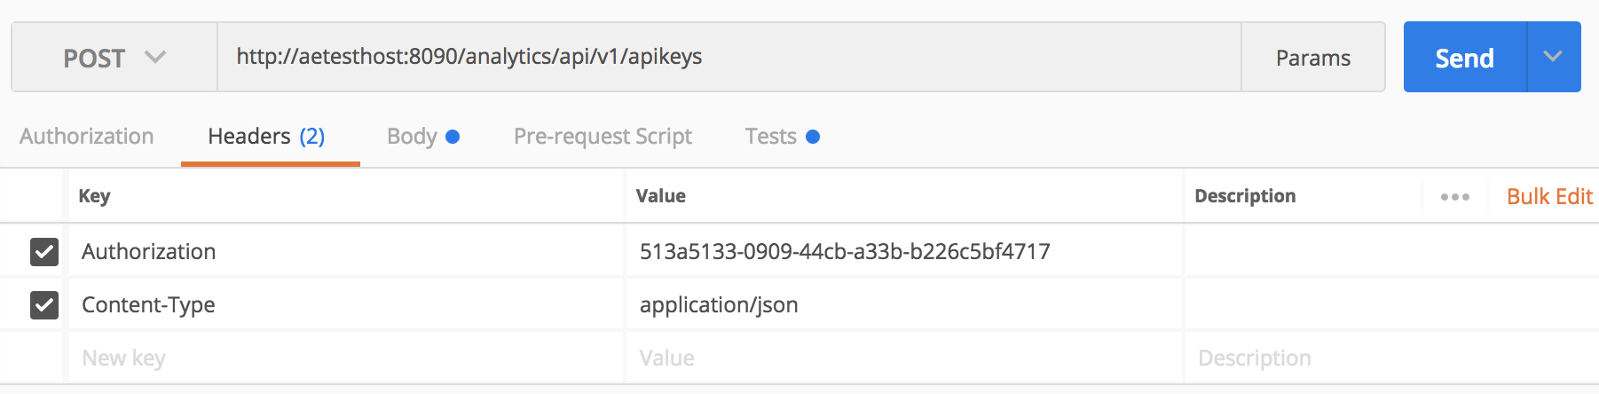Screen dimensions: 1599x394
Task: Click the Bulk Edit link
Action: pos(1549,196)
